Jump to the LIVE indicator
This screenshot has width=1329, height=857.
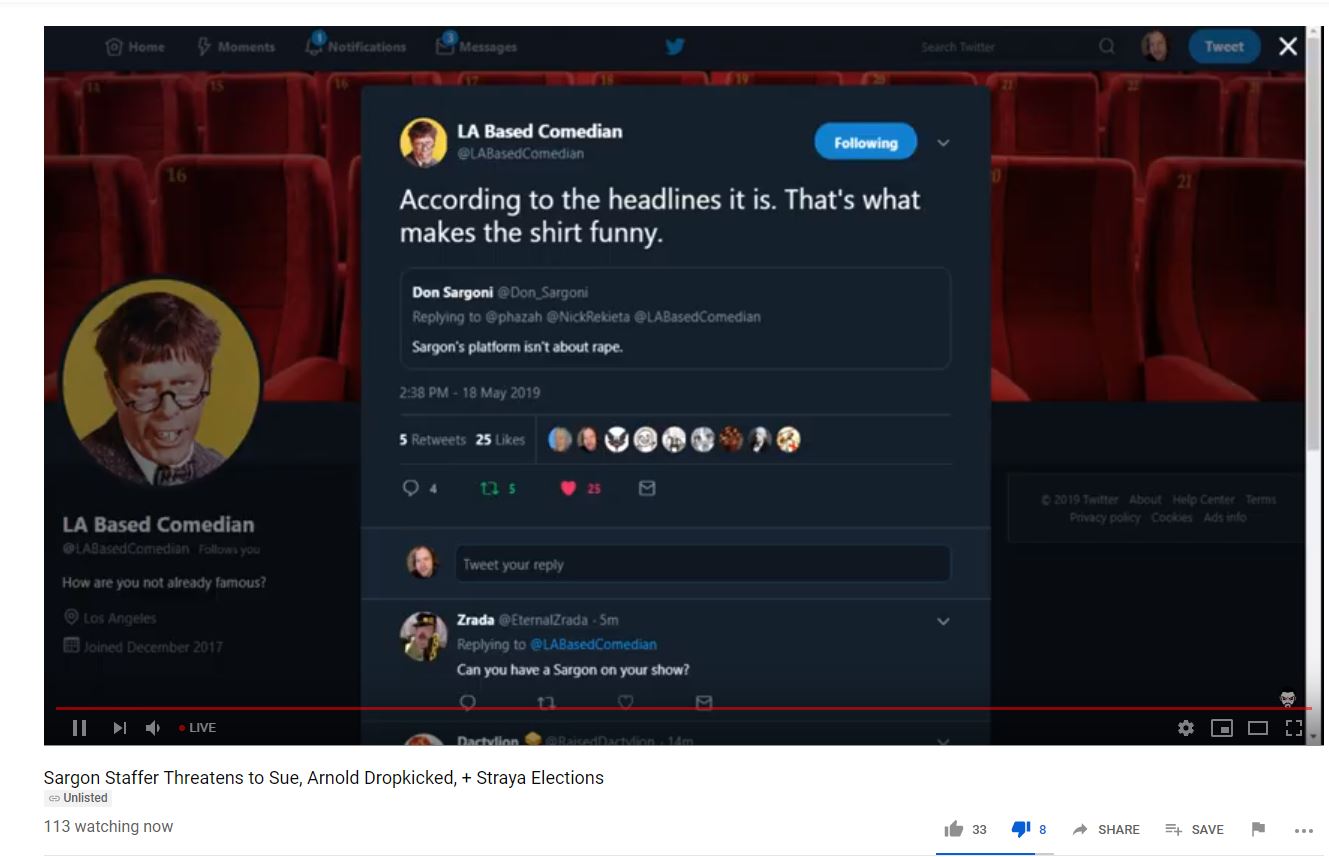point(197,728)
